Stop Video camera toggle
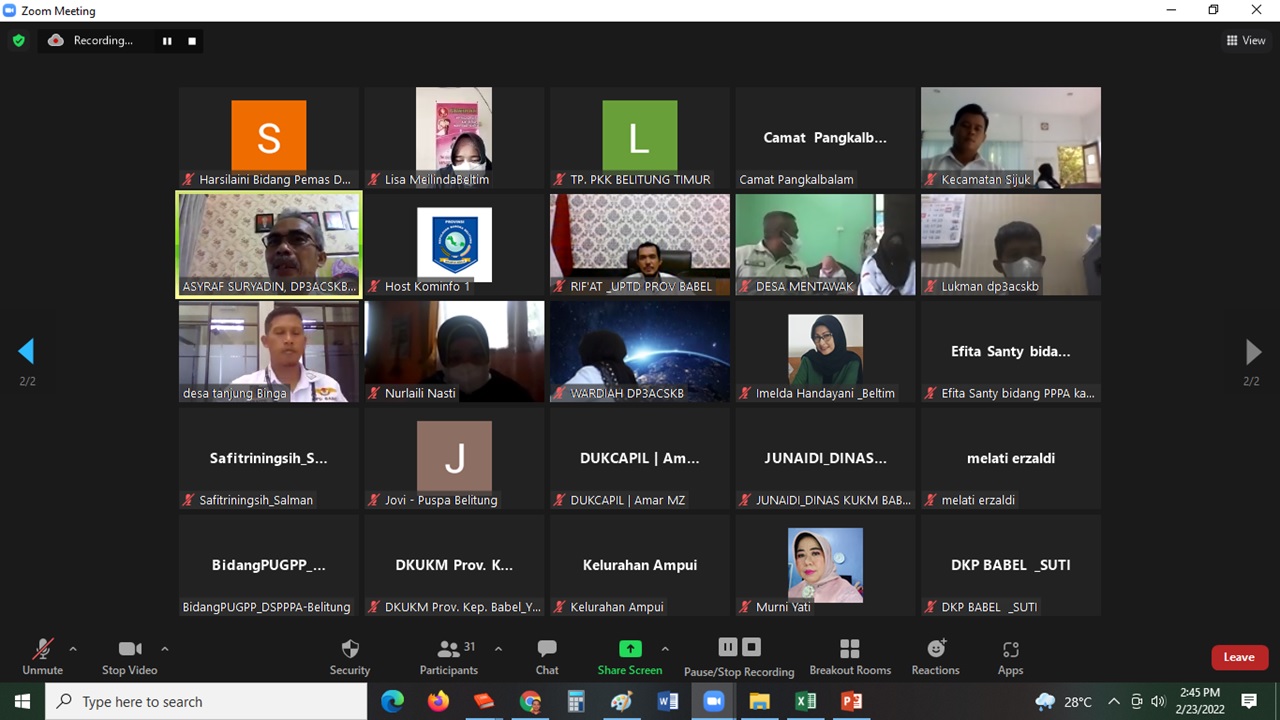Screen dimensions: 1280x720 click(129, 656)
